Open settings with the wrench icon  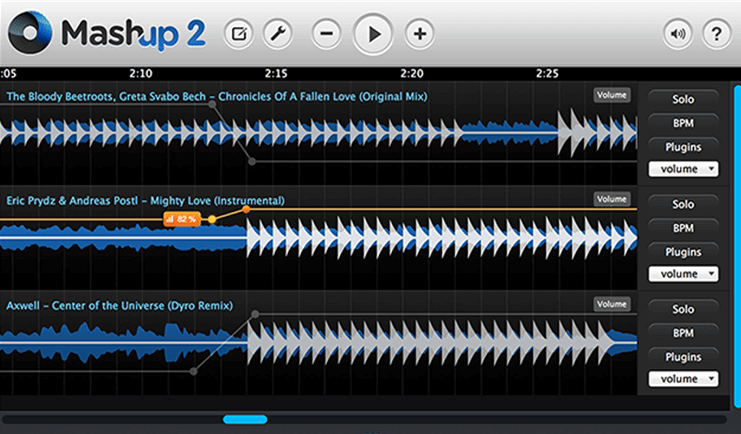tap(278, 34)
